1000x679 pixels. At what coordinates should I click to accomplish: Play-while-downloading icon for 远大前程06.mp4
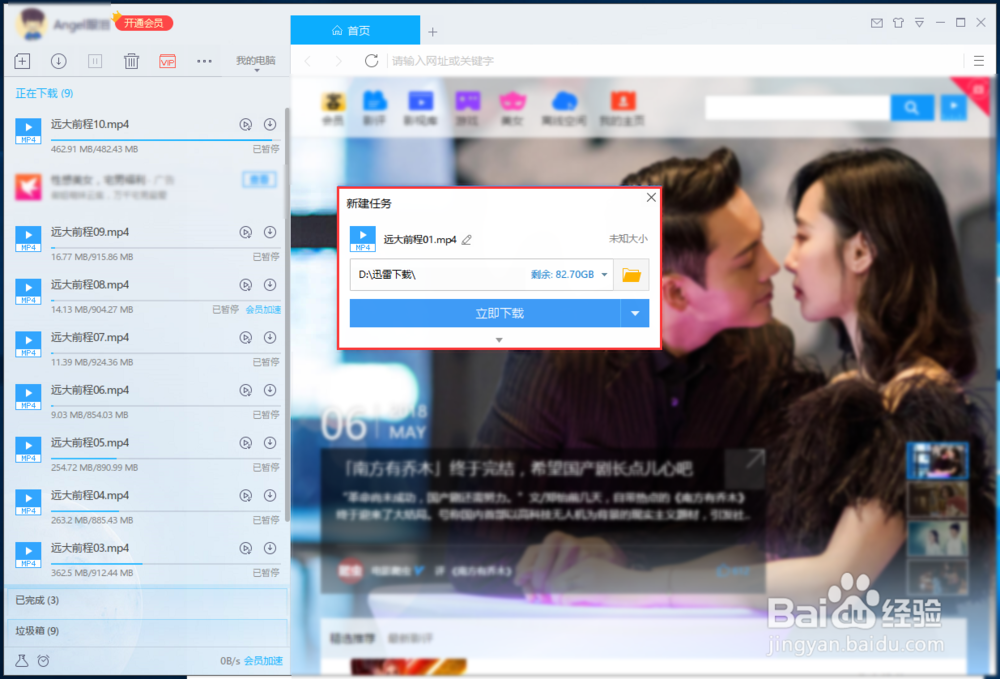[246, 390]
